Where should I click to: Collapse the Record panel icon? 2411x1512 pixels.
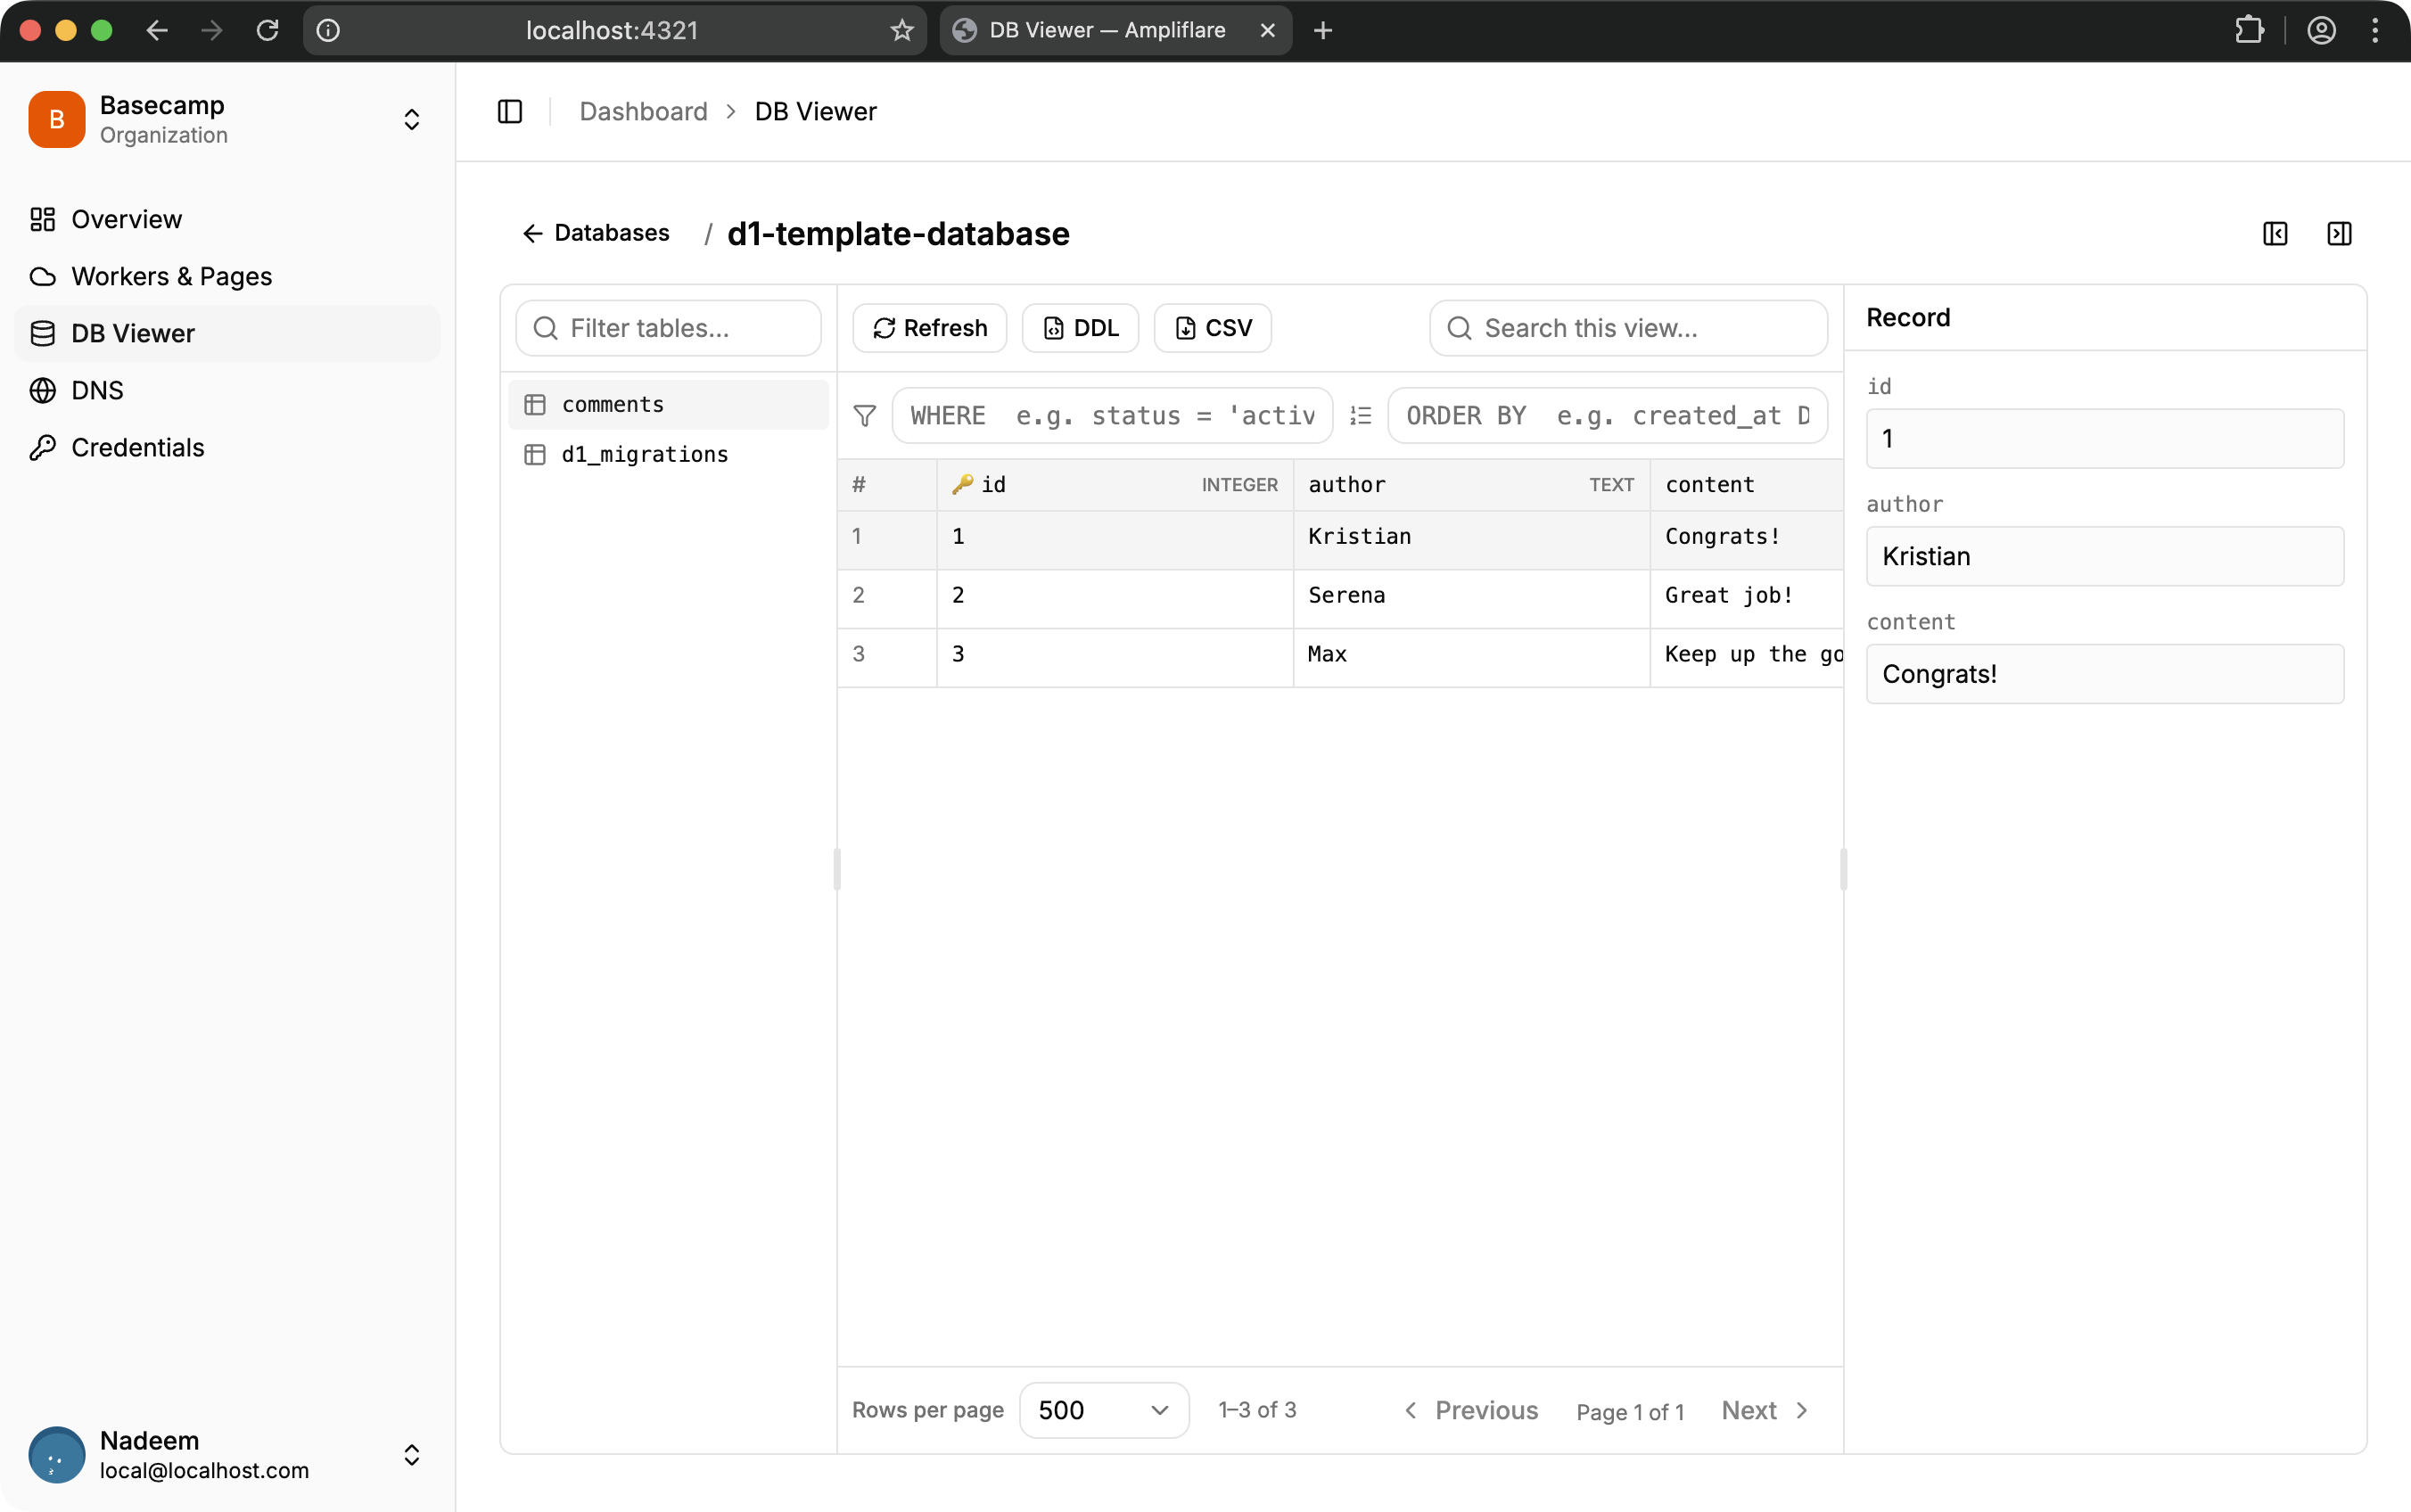2339,233
